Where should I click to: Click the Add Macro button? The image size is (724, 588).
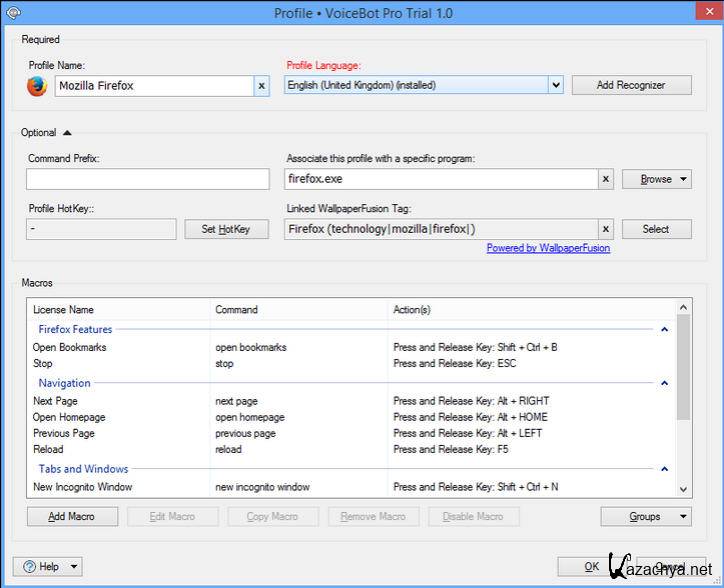click(x=73, y=517)
